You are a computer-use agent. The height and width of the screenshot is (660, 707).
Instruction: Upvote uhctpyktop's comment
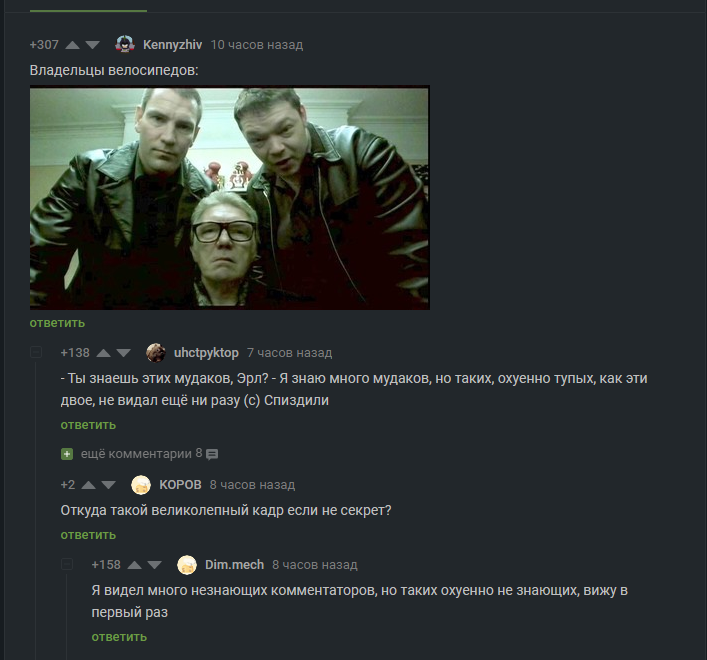coord(104,353)
